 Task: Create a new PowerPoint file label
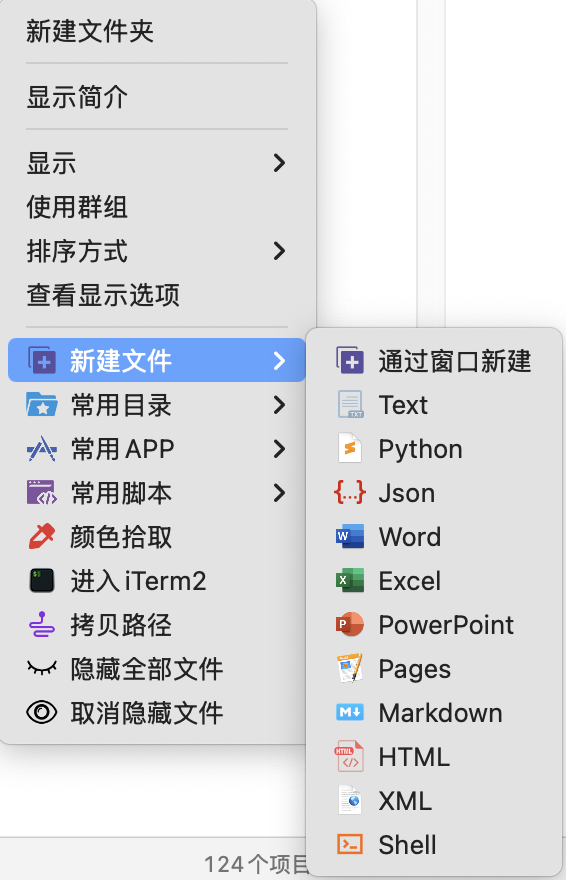pos(446,625)
